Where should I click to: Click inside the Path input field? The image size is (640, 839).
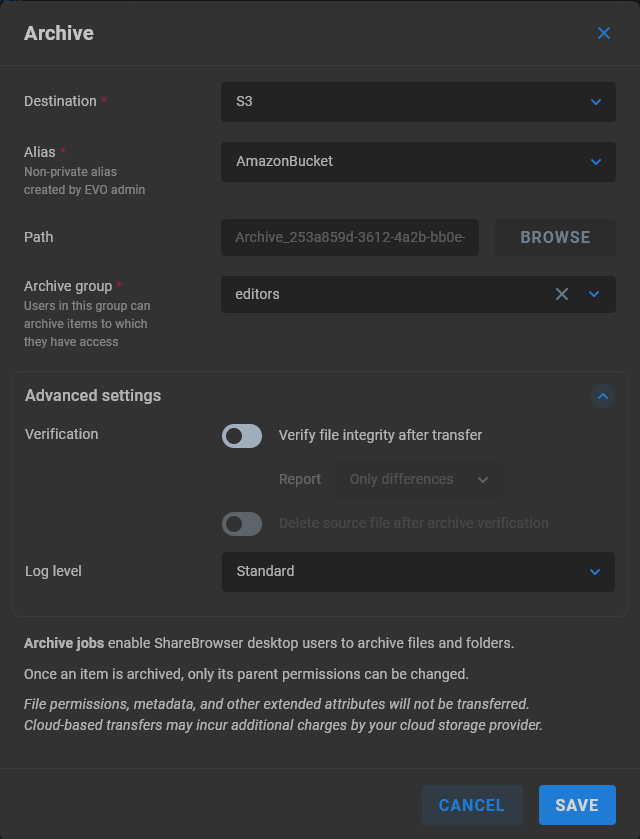[349, 237]
